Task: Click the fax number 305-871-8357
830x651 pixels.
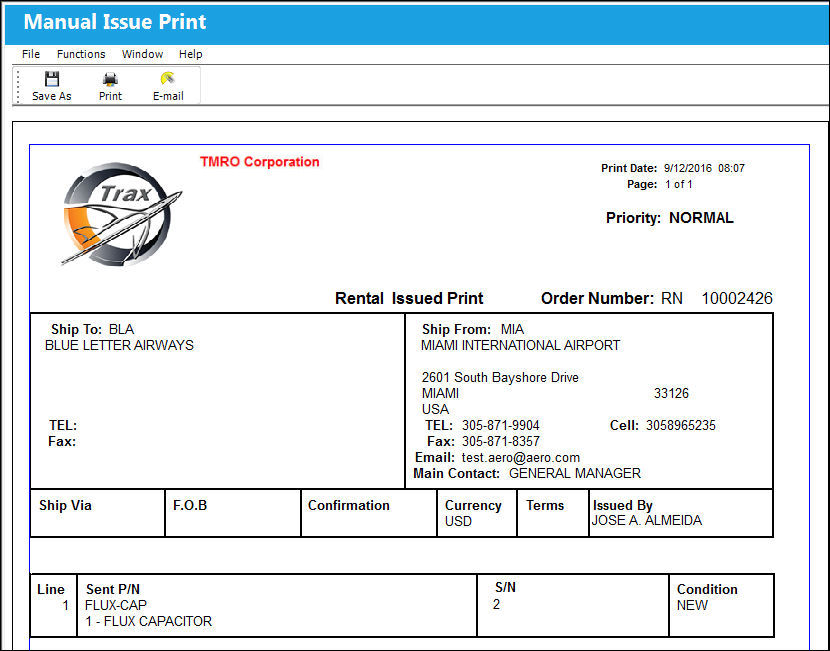Action: click(x=501, y=441)
